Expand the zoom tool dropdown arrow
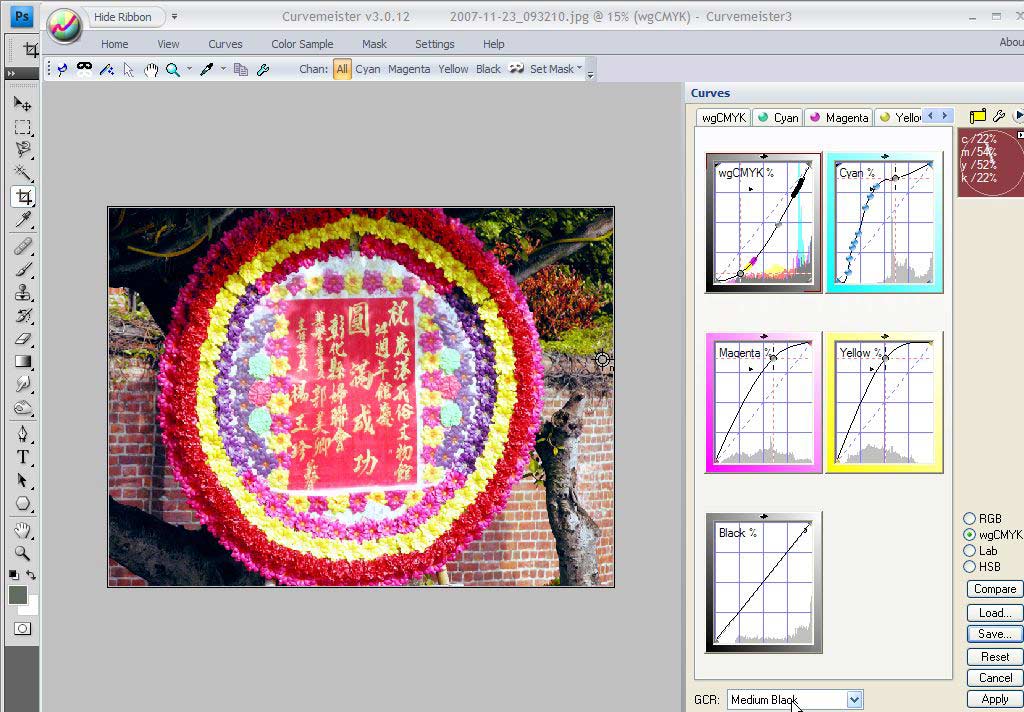This screenshot has height=712, width=1024. tap(189, 70)
